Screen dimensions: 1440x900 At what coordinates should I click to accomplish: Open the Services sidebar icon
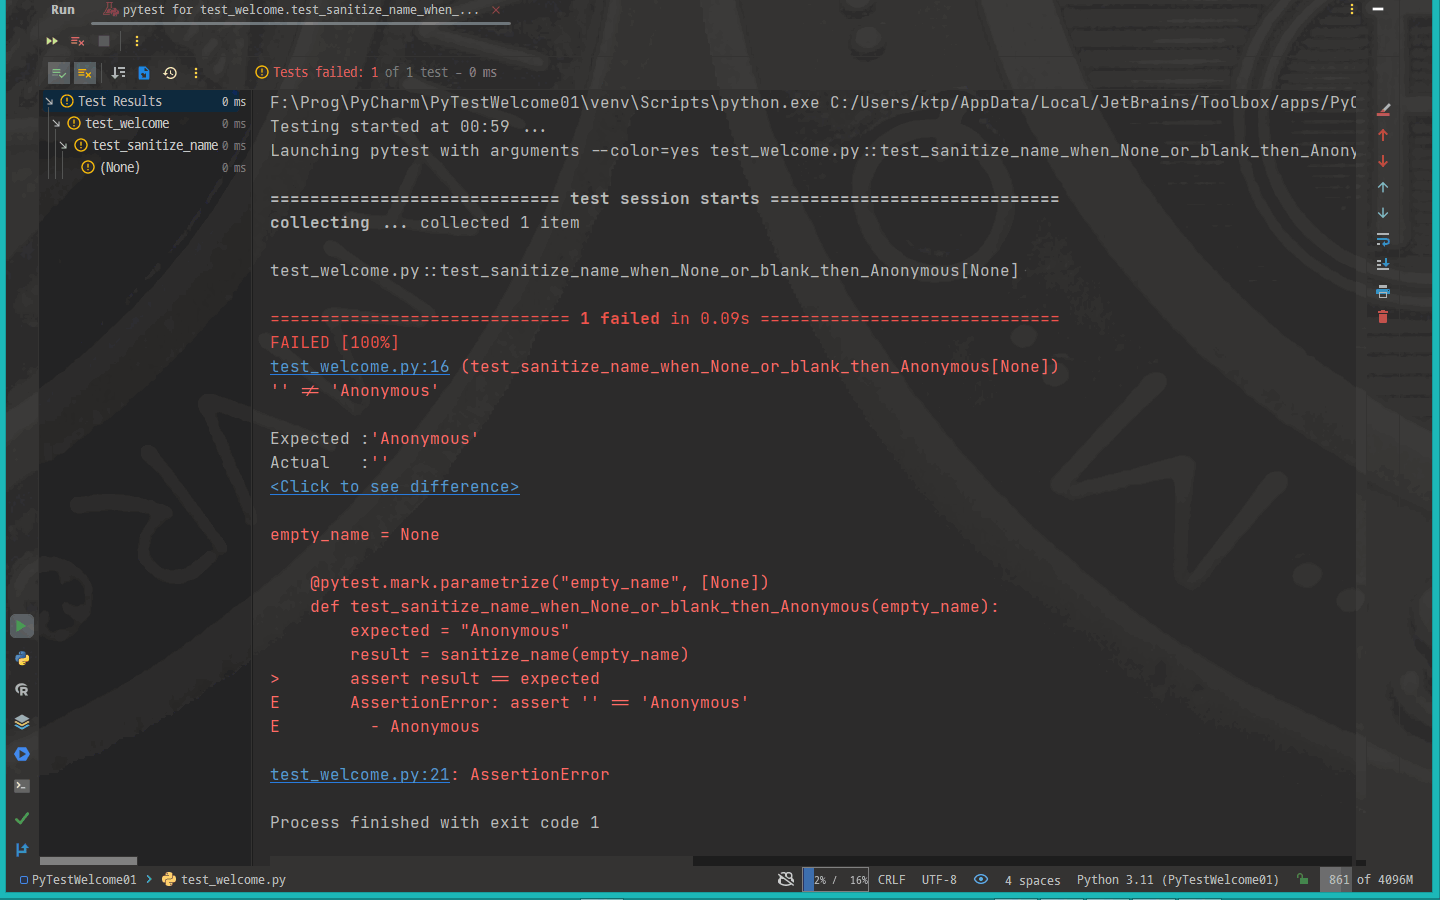[x=22, y=754]
